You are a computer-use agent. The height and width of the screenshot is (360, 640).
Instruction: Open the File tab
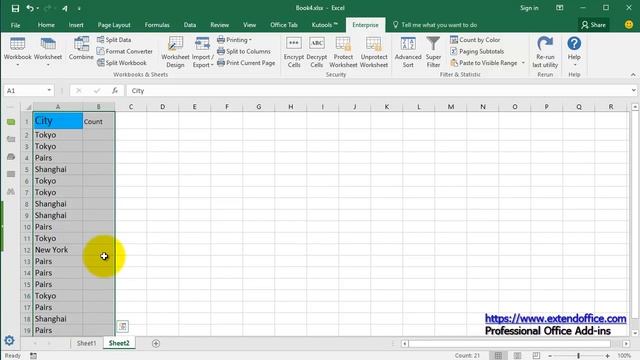pos(16,25)
